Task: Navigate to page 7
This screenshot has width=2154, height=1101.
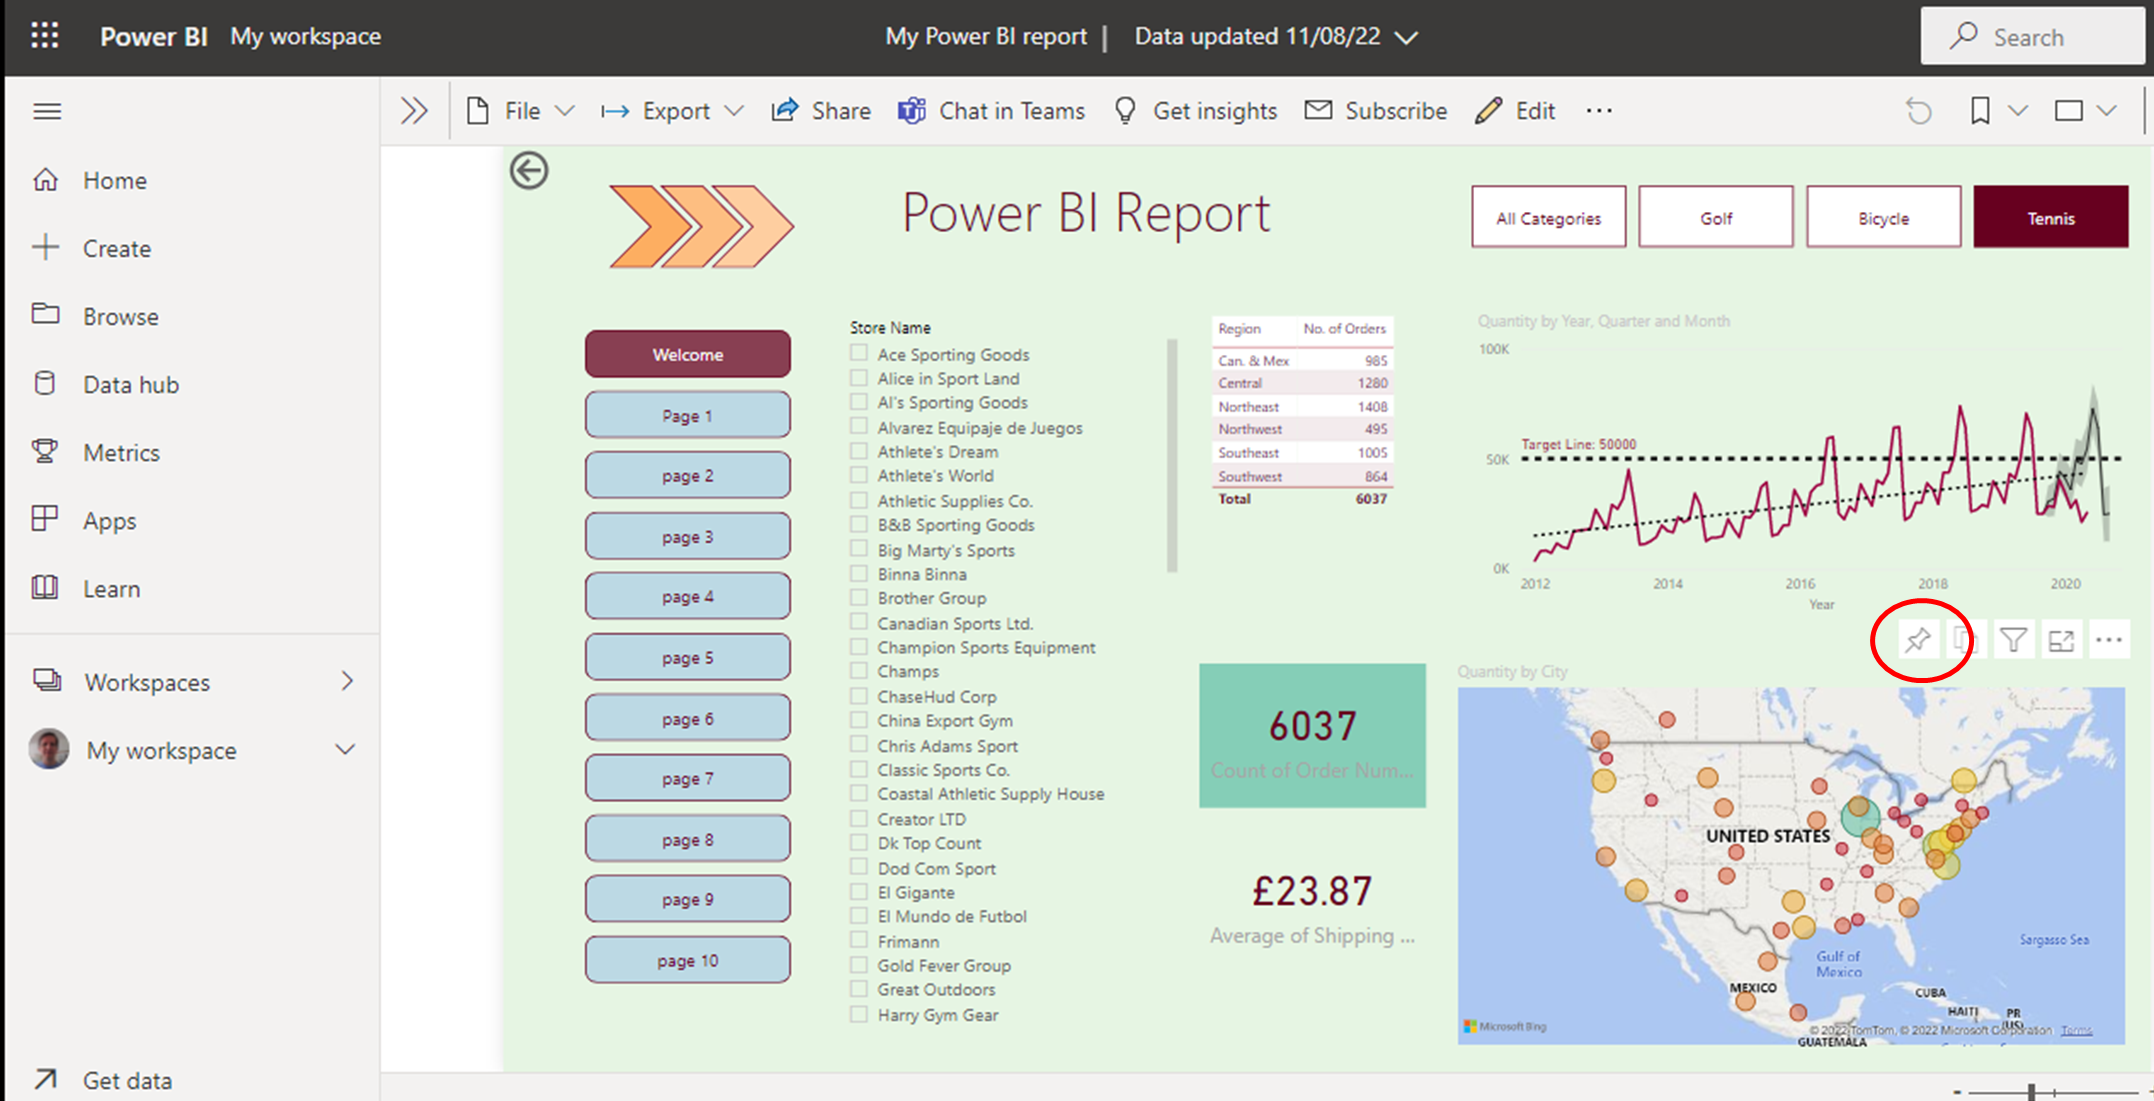Action: (x=688, y=778)
